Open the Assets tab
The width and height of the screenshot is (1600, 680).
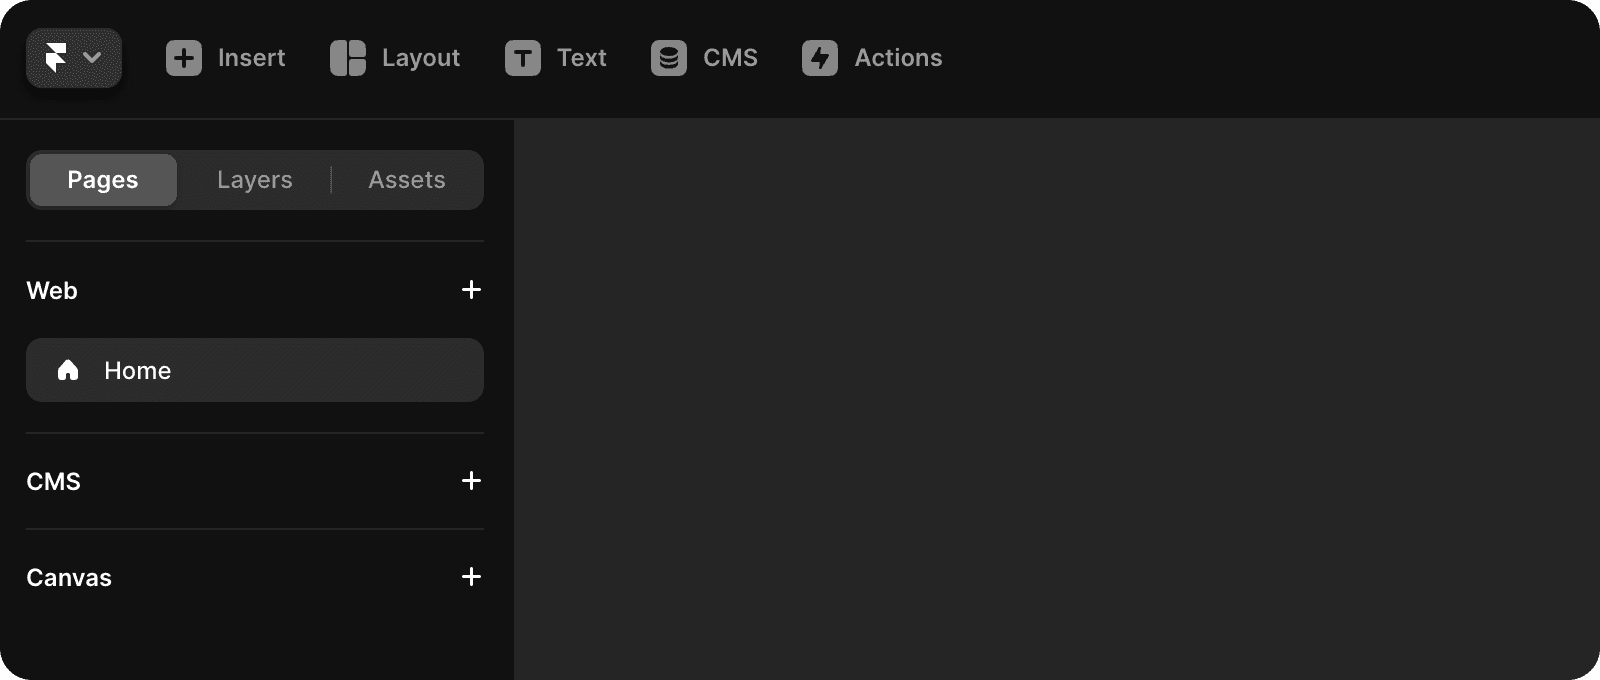pyautogui.click(x=406, y=180)
